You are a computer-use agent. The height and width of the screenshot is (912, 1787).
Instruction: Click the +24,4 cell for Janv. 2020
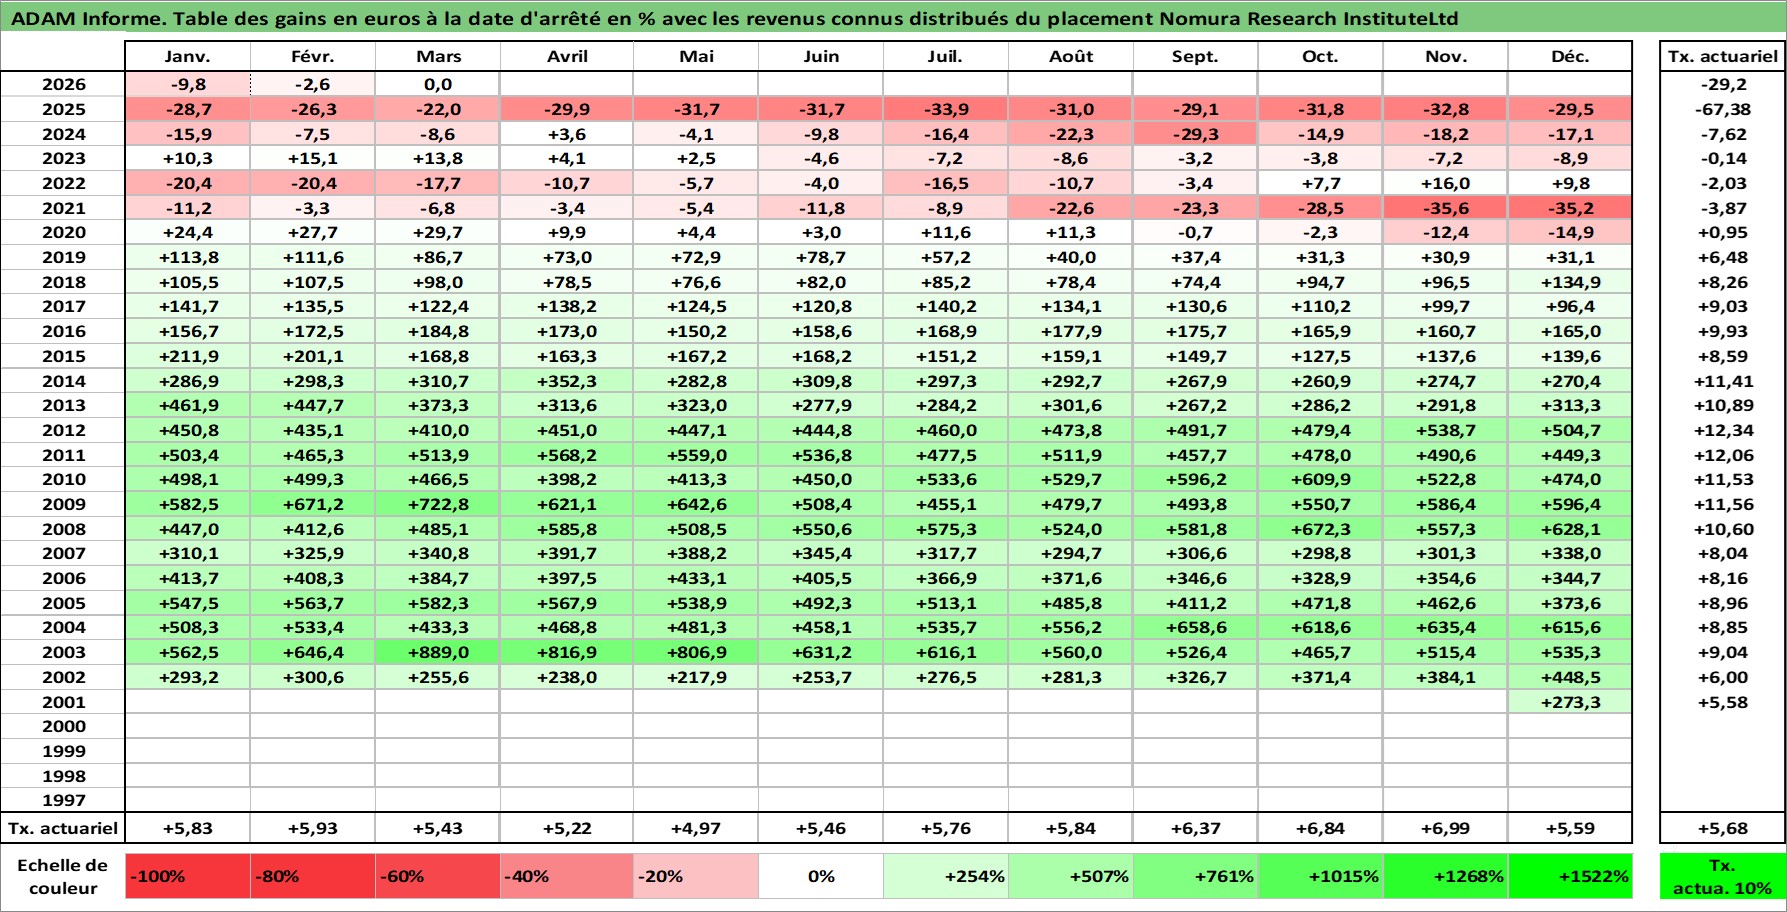point(188,232)
